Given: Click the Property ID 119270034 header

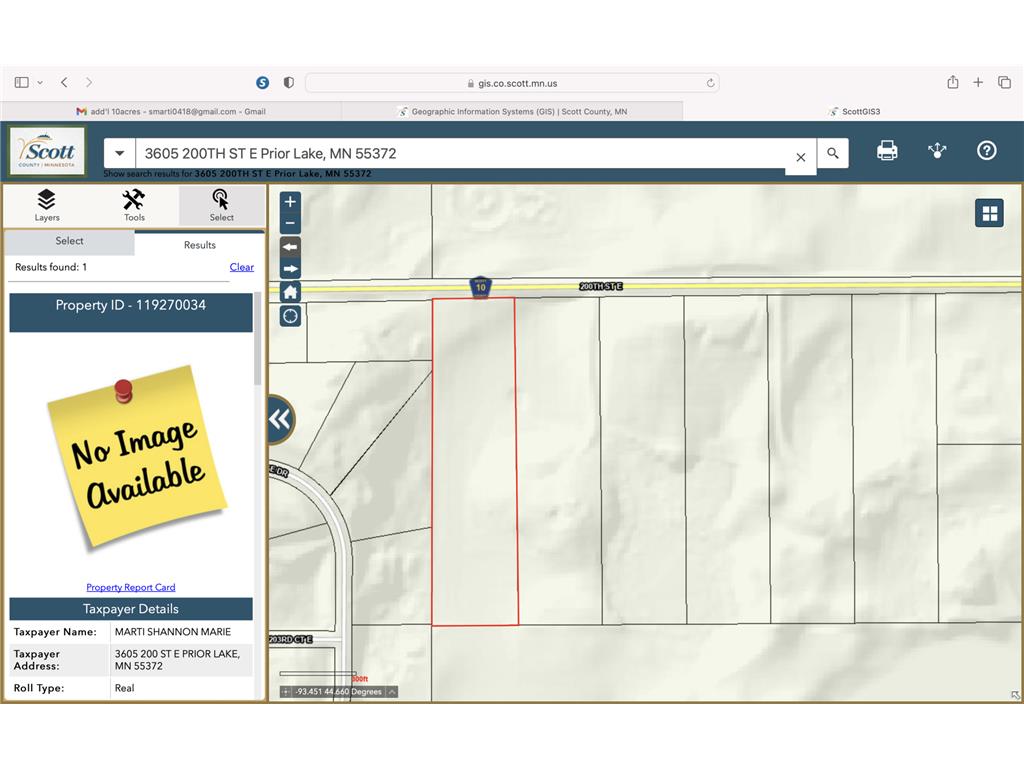Looking at the screenshot, I should pos(131,312).
